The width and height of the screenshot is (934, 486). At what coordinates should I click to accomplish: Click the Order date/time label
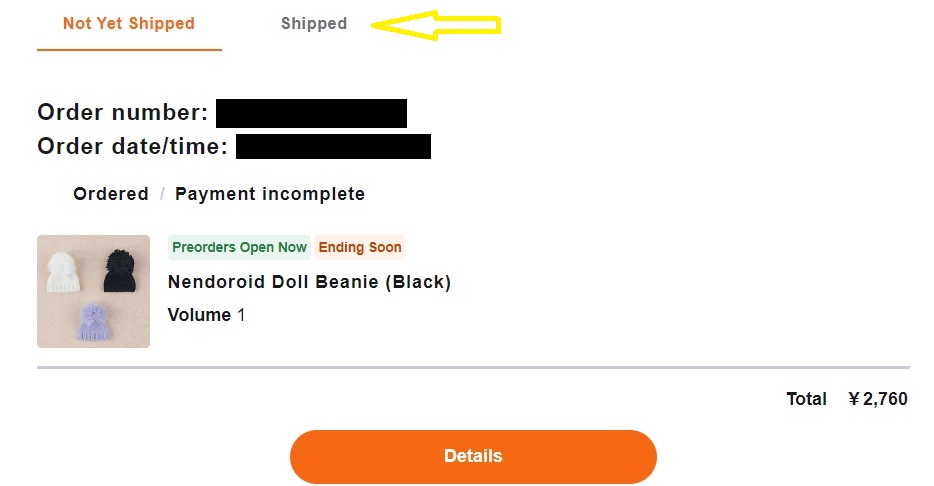tap(132, 147)
